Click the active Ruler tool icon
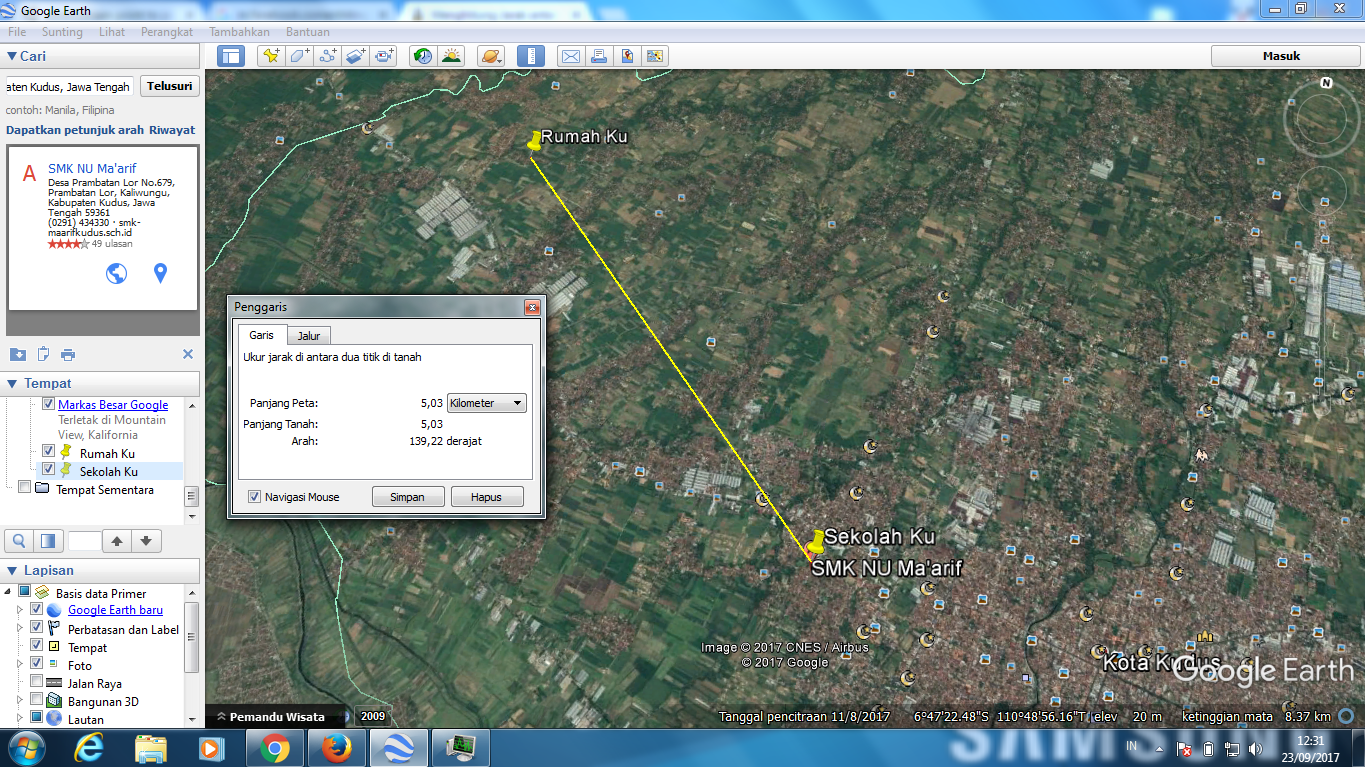This screenshot has height=767, width=1365. pos(530,56)
